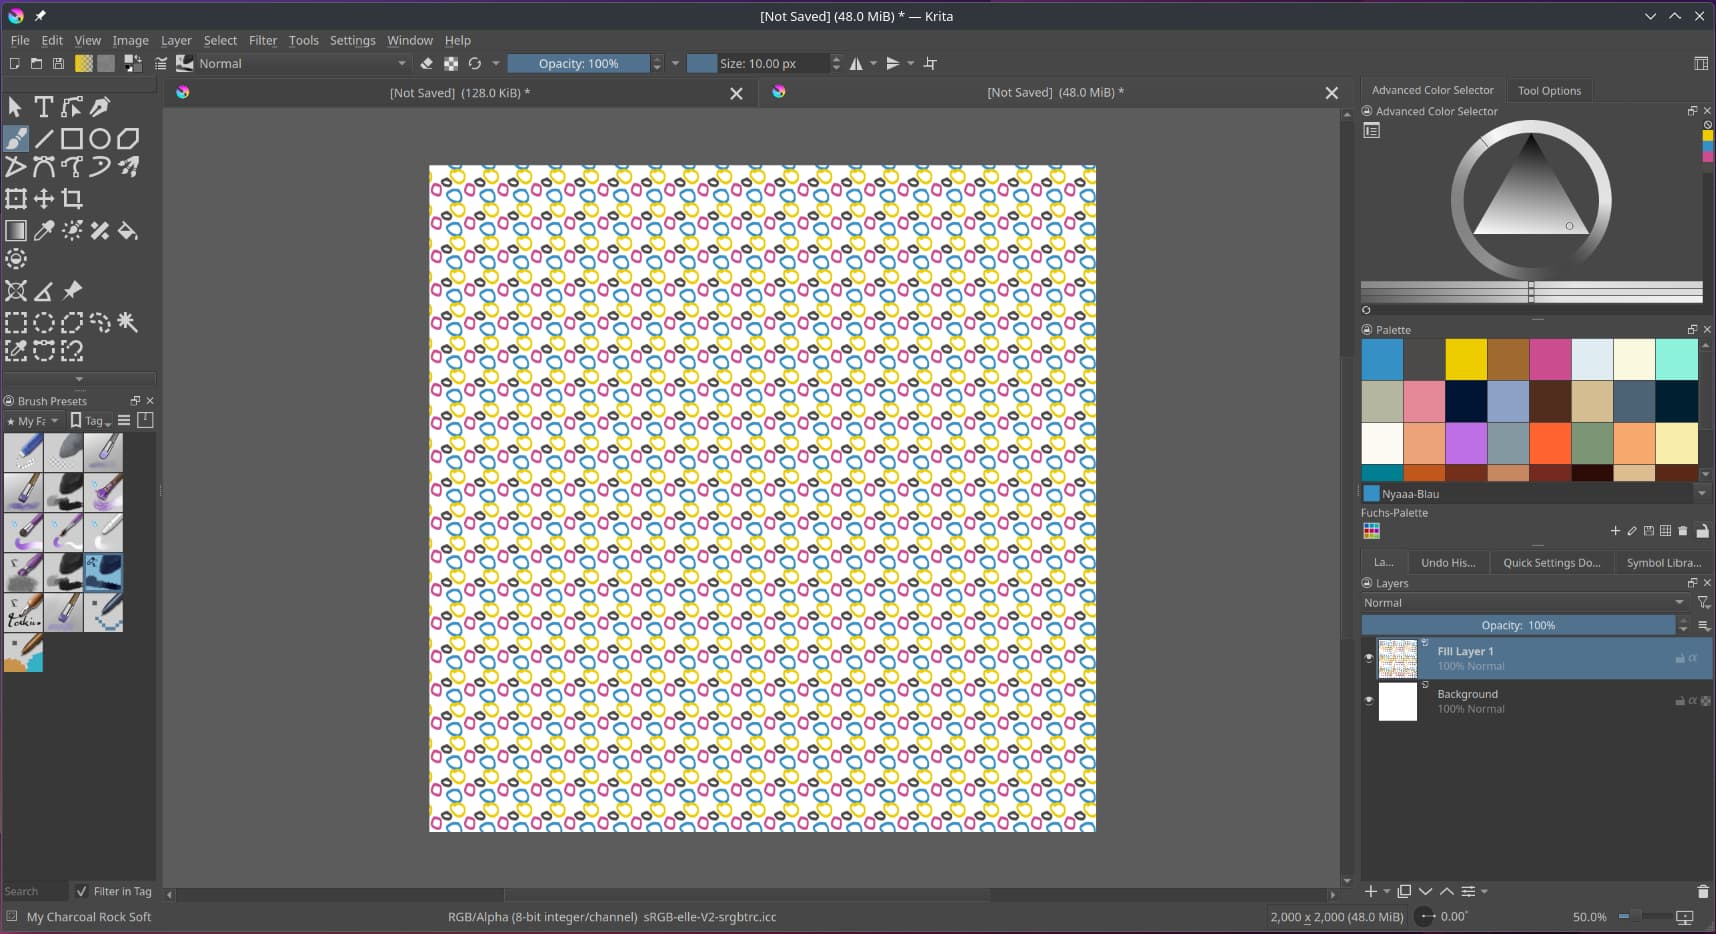The height and width of the screenshot is (934, 1716).
Task: Click the delete layer trash icon
Action: click(x=1703, y=891)
